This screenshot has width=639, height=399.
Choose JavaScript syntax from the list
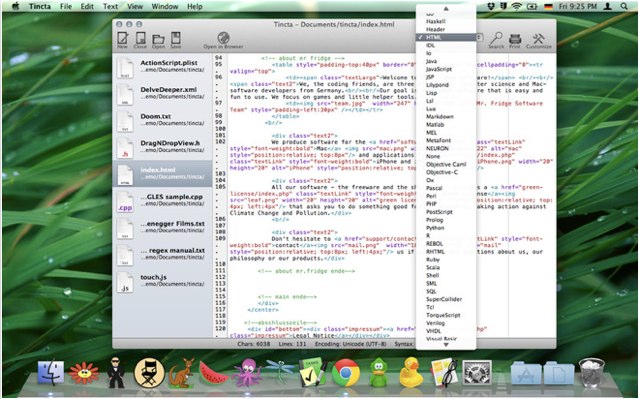point(446,69)
